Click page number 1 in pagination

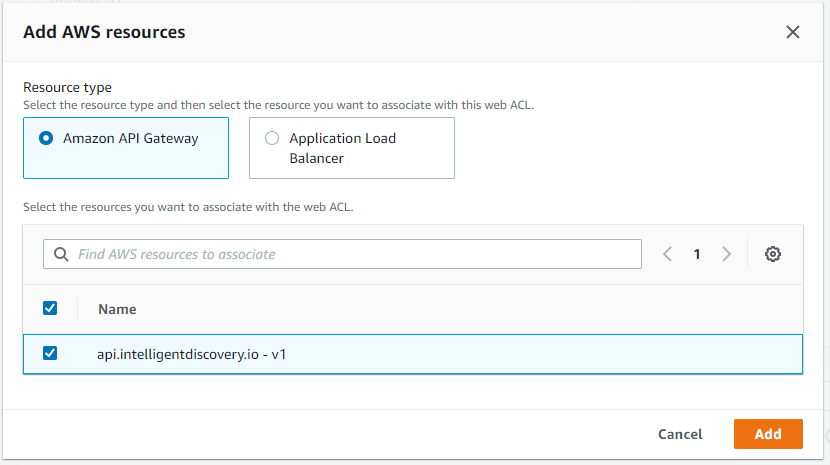pos(697,254)
